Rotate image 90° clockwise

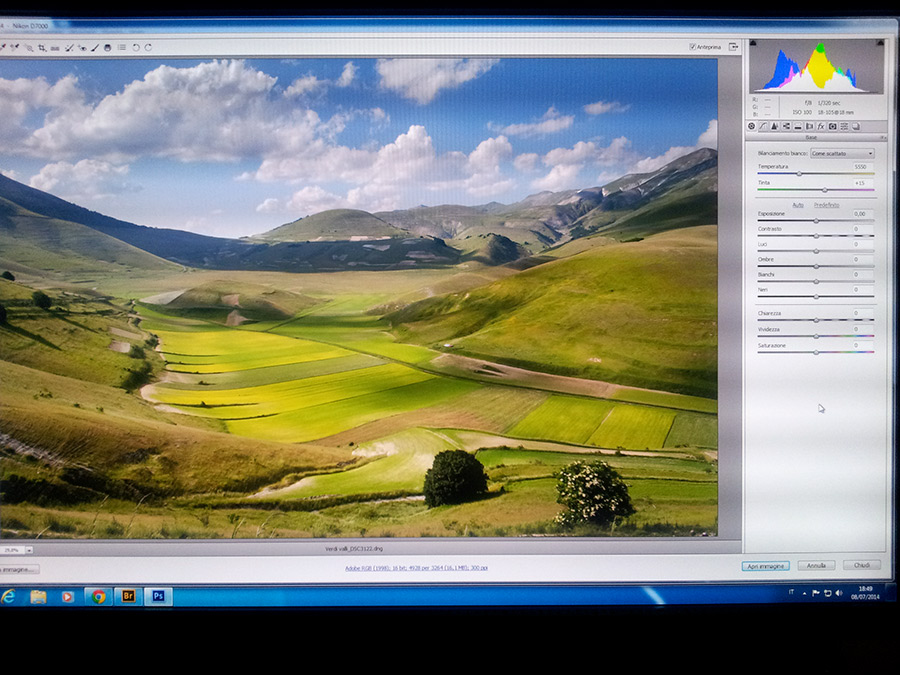148,48
